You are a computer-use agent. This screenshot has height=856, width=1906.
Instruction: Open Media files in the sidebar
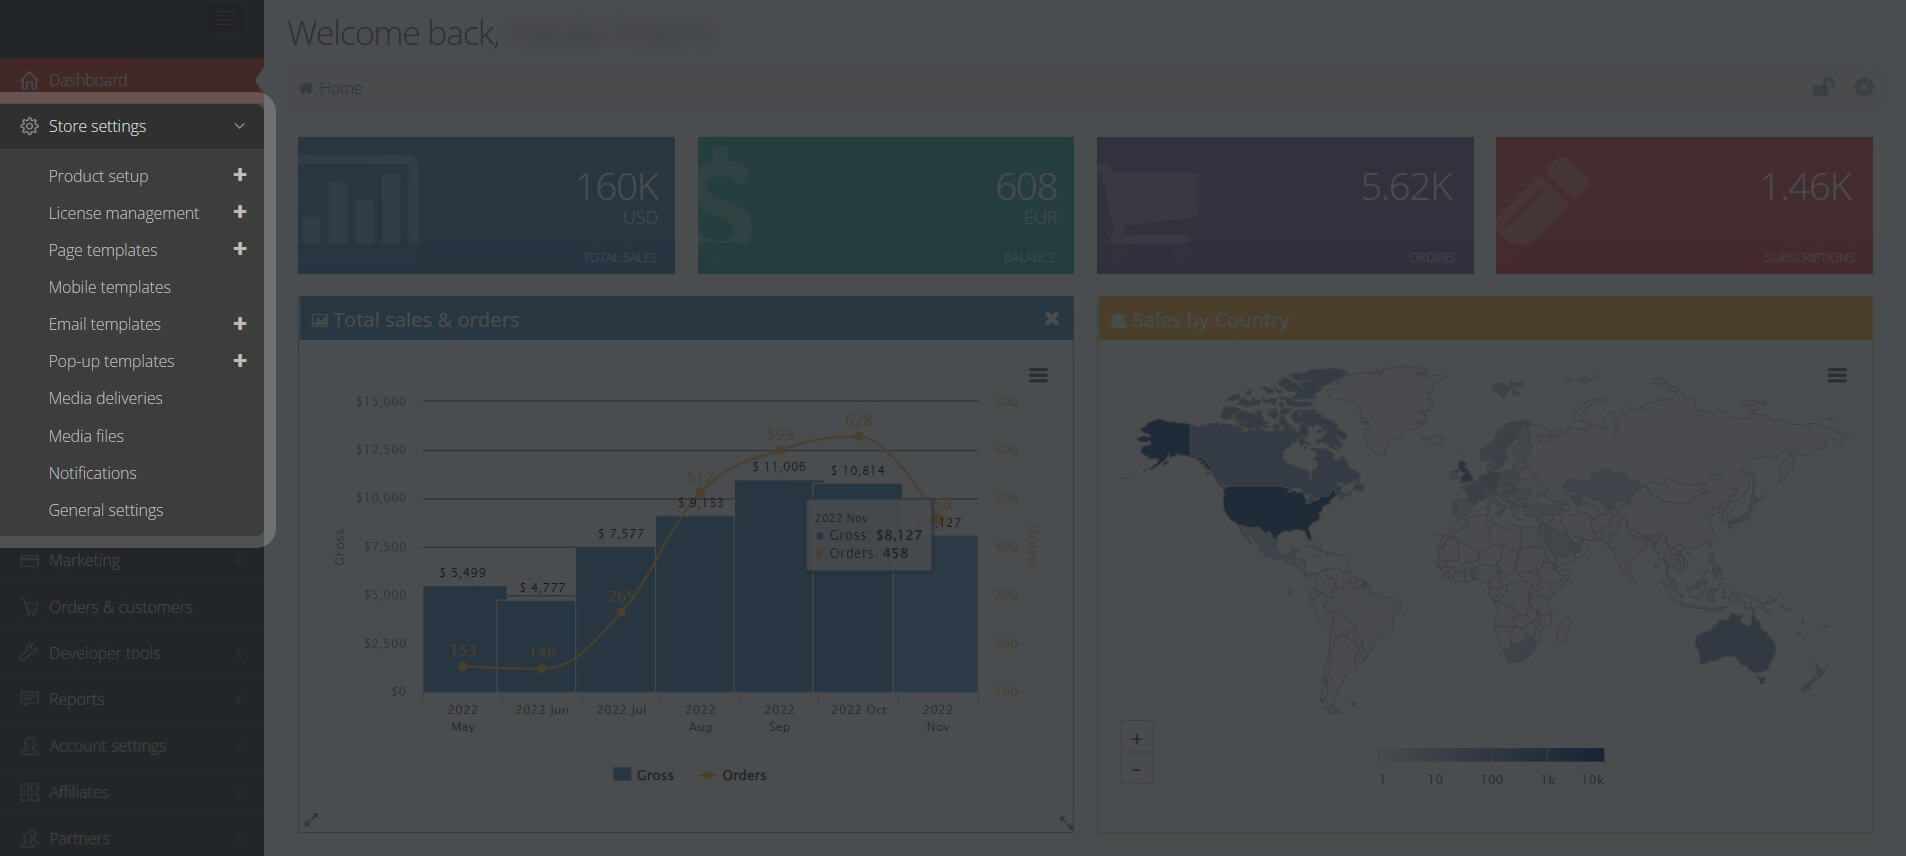coord(86,436)
